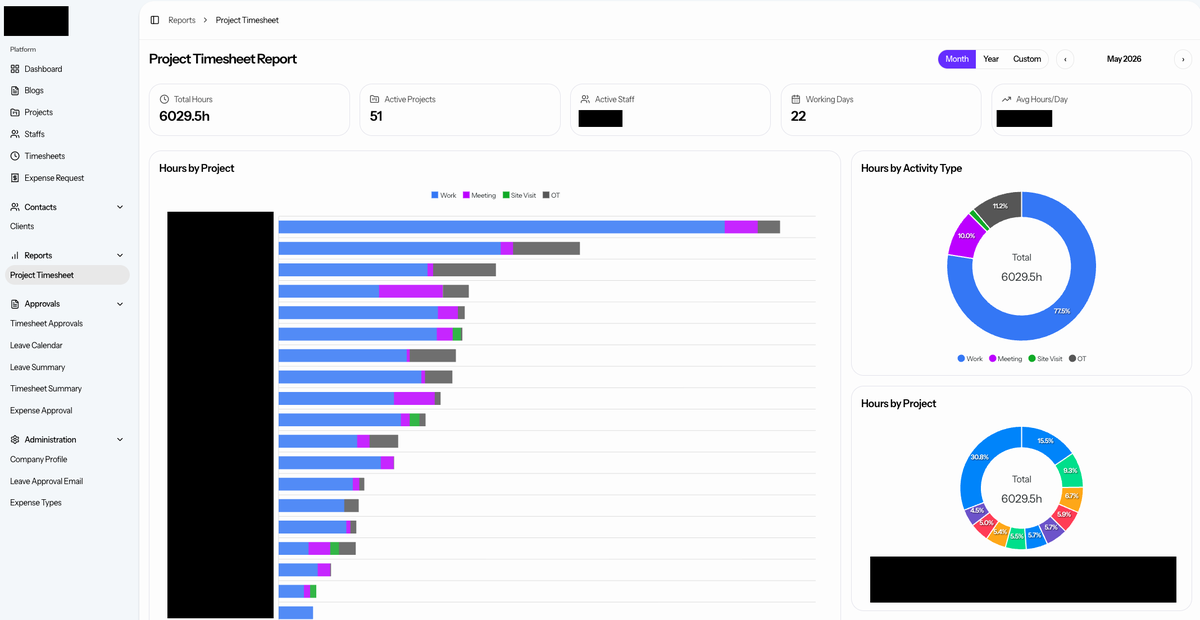The image size is (1200, 620).
Task: Click the Reports bar chart icon
Action: 15,255
